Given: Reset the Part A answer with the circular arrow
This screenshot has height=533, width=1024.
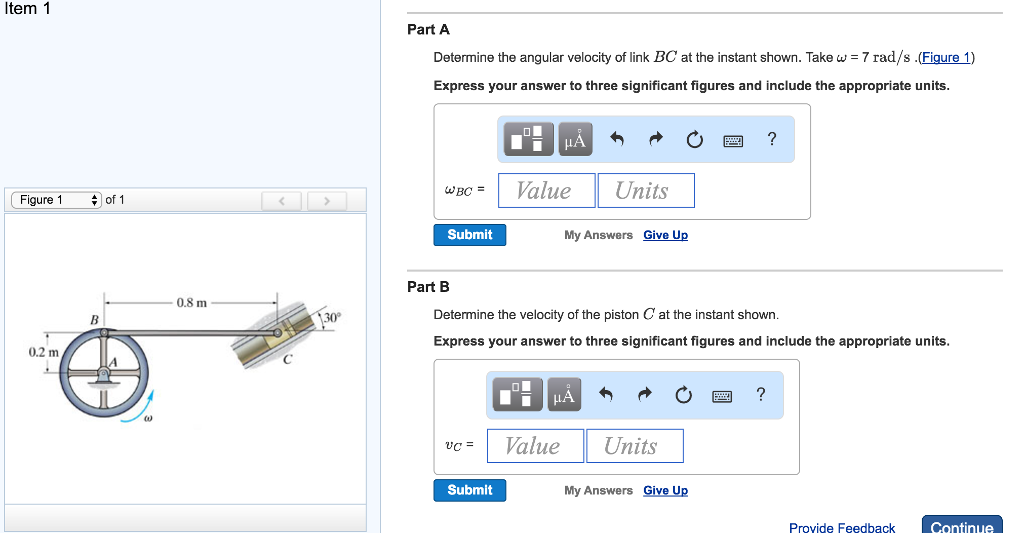Looking at the screenshot, I should (694, 141).
